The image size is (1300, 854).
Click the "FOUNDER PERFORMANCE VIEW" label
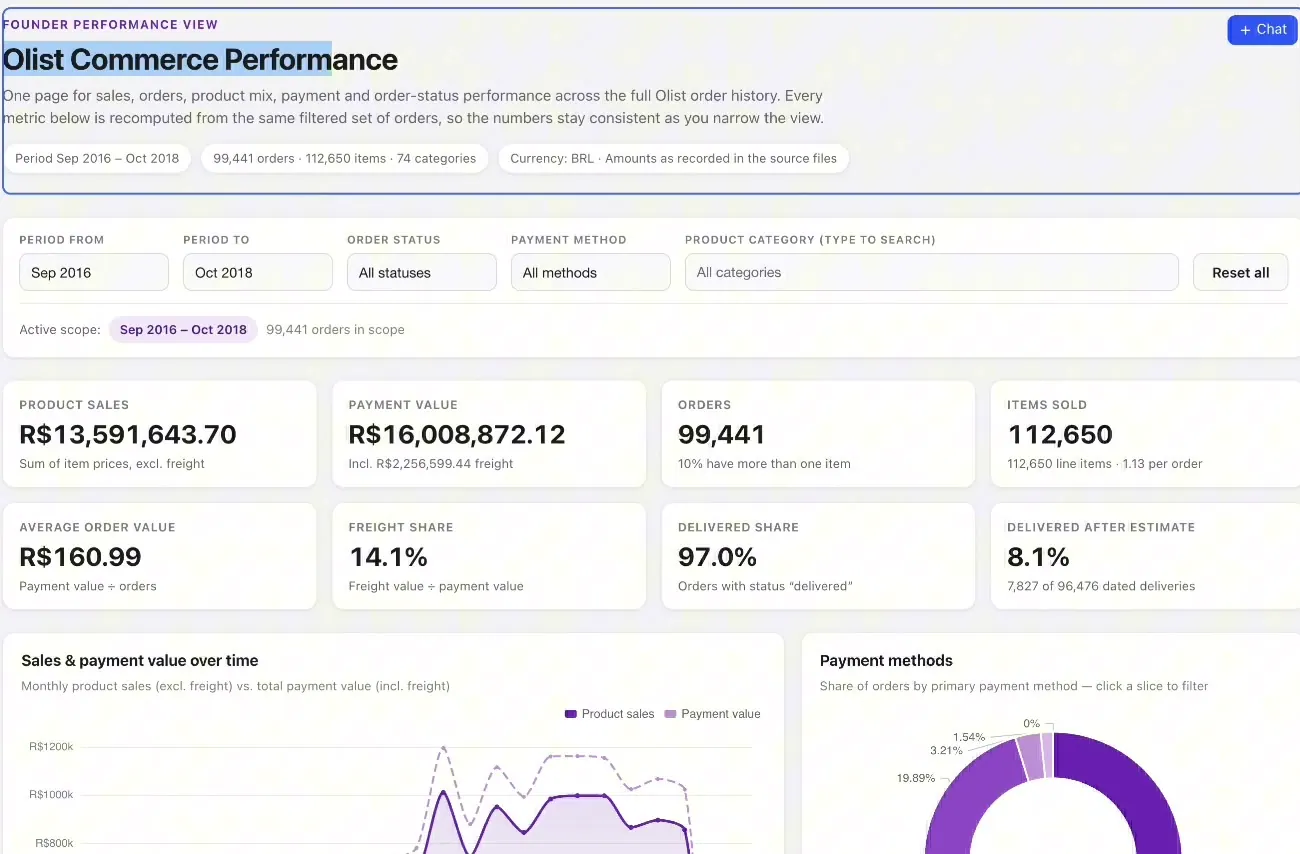pyautogui.click(x=110, y=24)
